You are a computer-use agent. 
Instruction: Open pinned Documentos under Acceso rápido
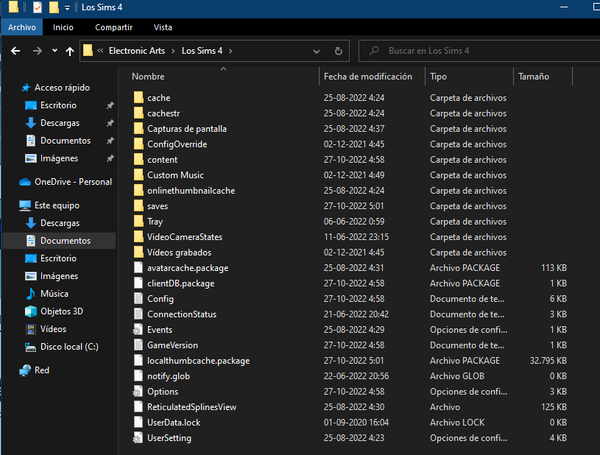65,141
